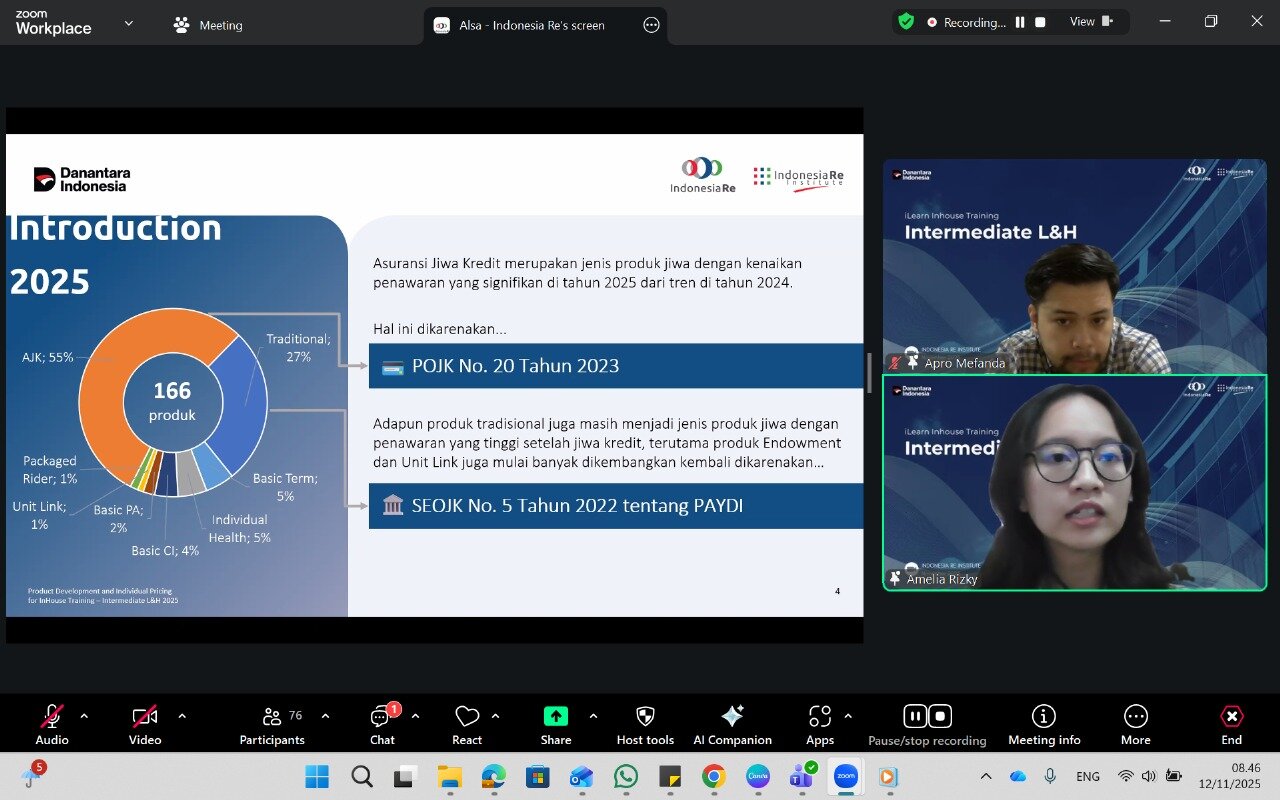The image size is (1280, 800).
Task: Show Meeting info
Action: click(x=1044, y=724)
